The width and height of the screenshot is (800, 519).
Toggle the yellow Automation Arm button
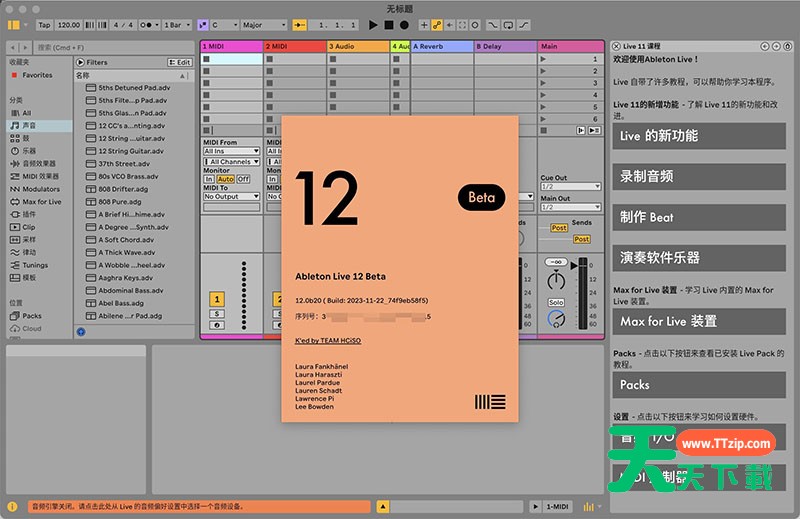click(437, 24)
